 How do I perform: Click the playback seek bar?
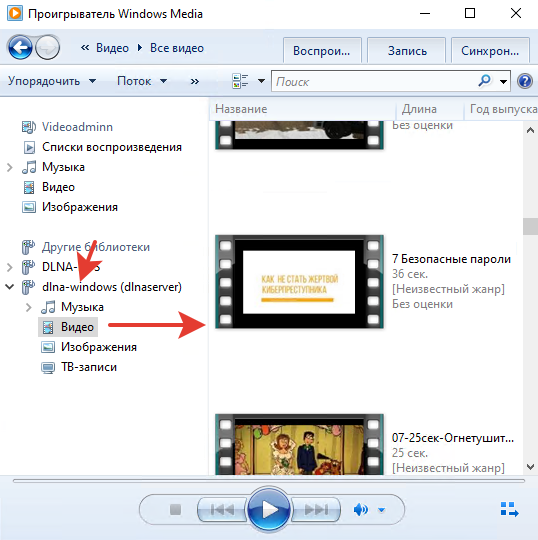pyautogui.click(x=269, y=481)
